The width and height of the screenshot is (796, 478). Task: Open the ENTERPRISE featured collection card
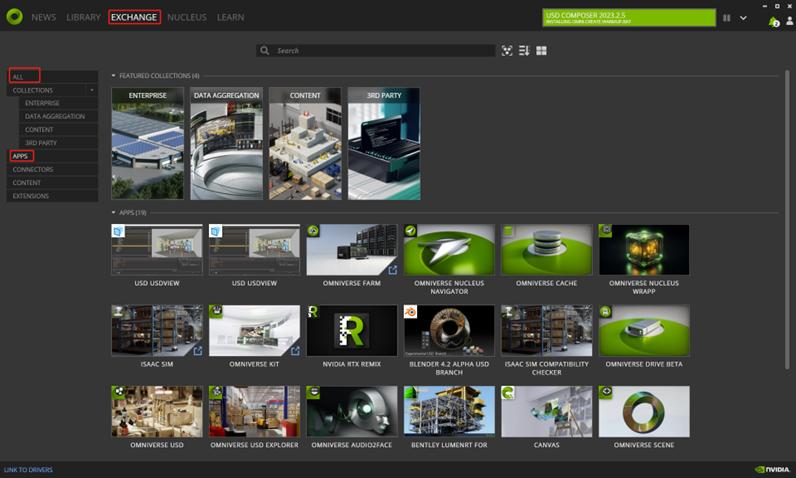pos(147,144)
